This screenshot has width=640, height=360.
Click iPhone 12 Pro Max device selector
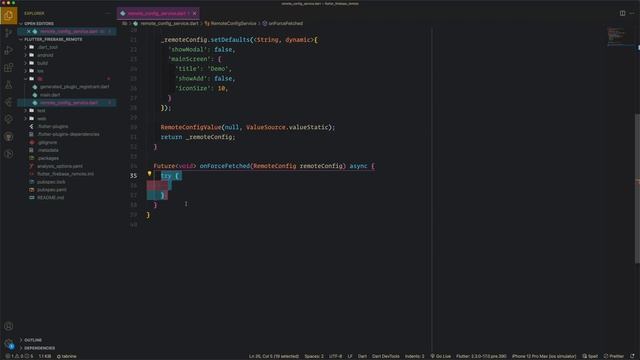pos(544,356)
